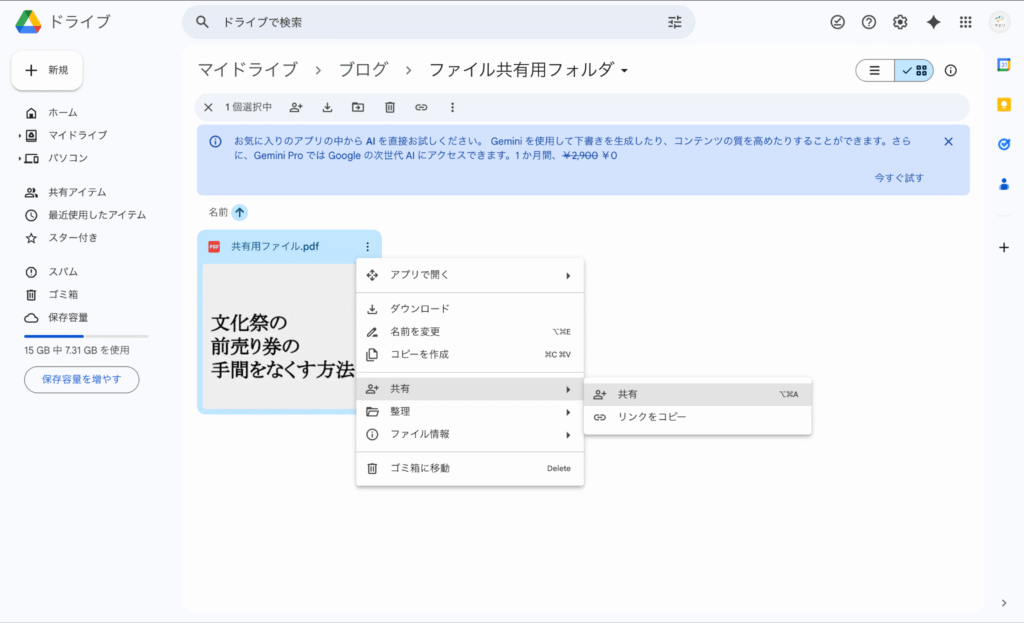Click the Gemini sparkle icon in header
This screenshot has width=1024, height=623.
933,22
